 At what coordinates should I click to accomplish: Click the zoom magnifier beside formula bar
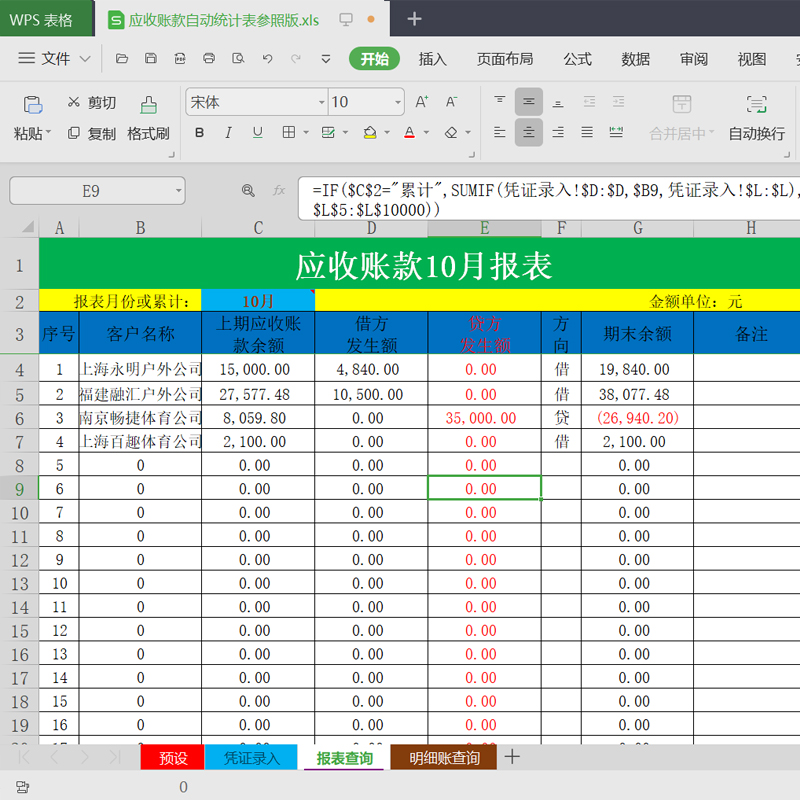pos(248,191)
